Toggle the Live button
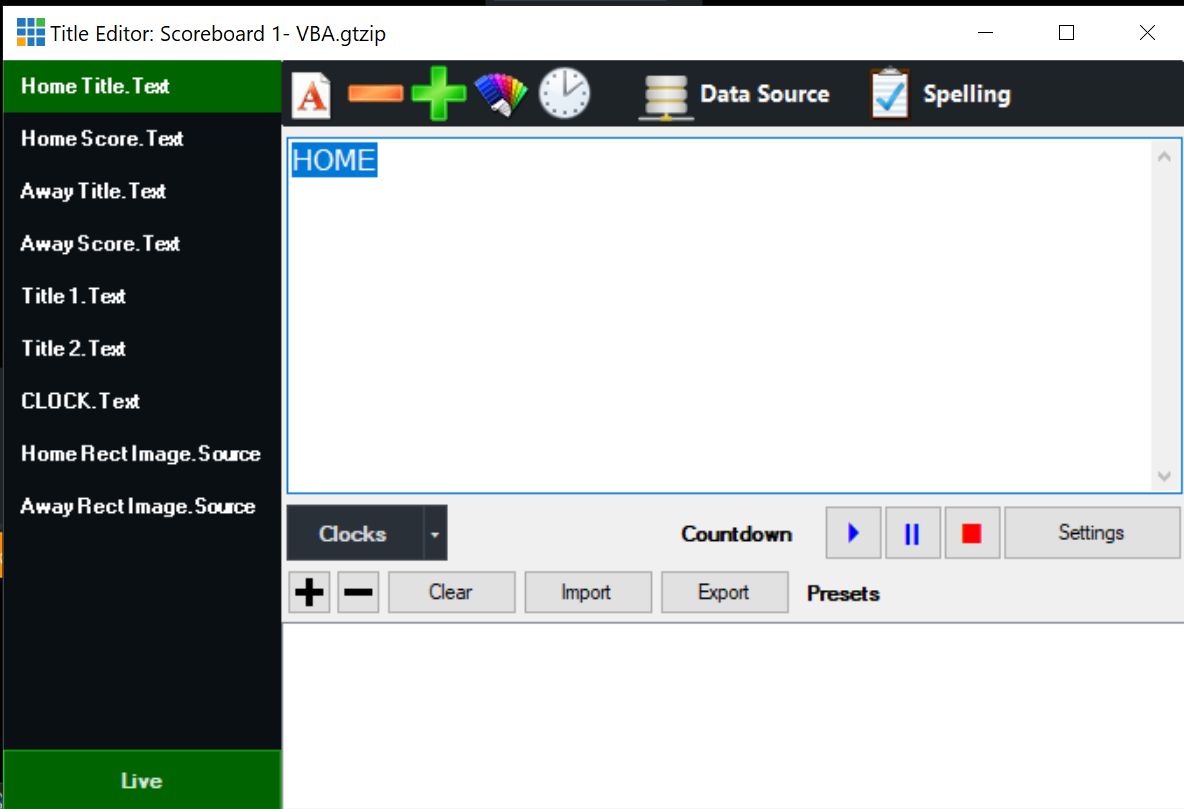The width and height of the screenshot is (1184, 809). click(x=141, y=780)
